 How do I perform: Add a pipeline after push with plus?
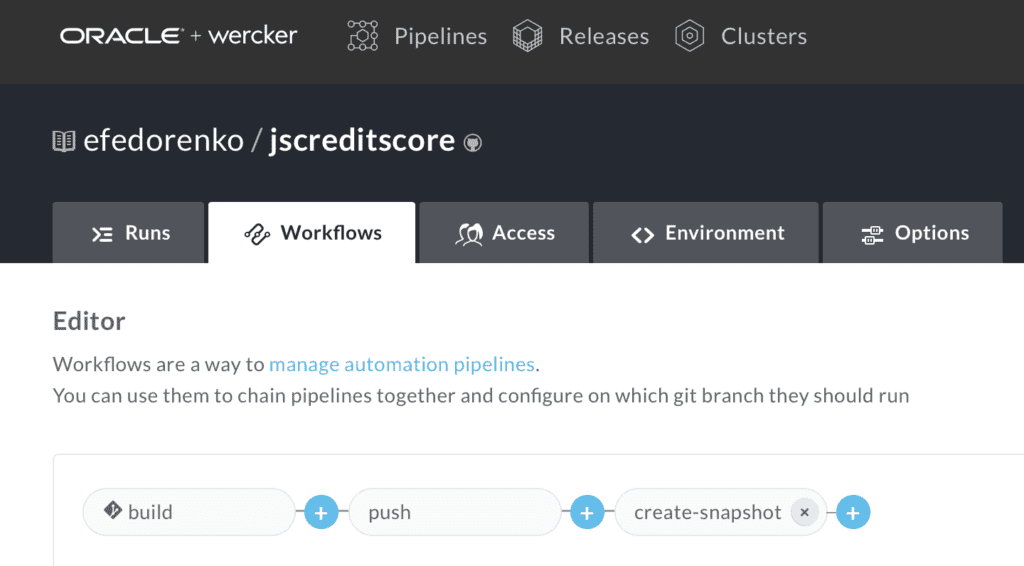click(587, 512)
